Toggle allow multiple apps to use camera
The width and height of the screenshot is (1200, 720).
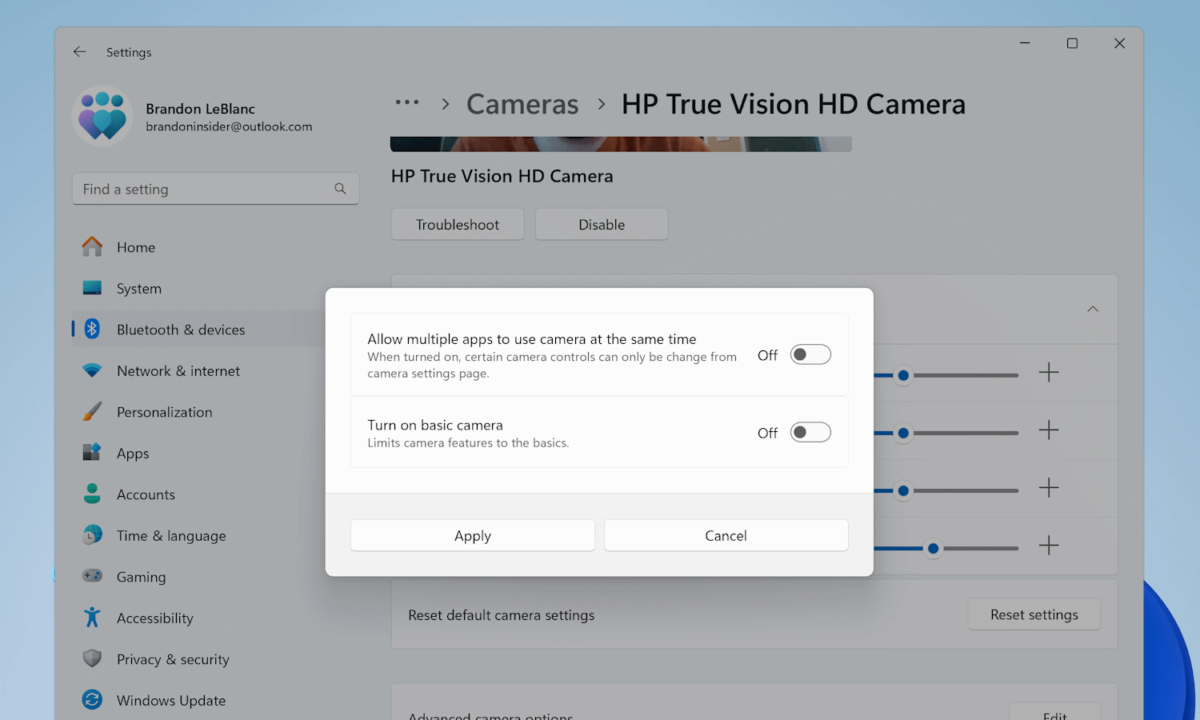pyautogui.click(x=811, y=354)
